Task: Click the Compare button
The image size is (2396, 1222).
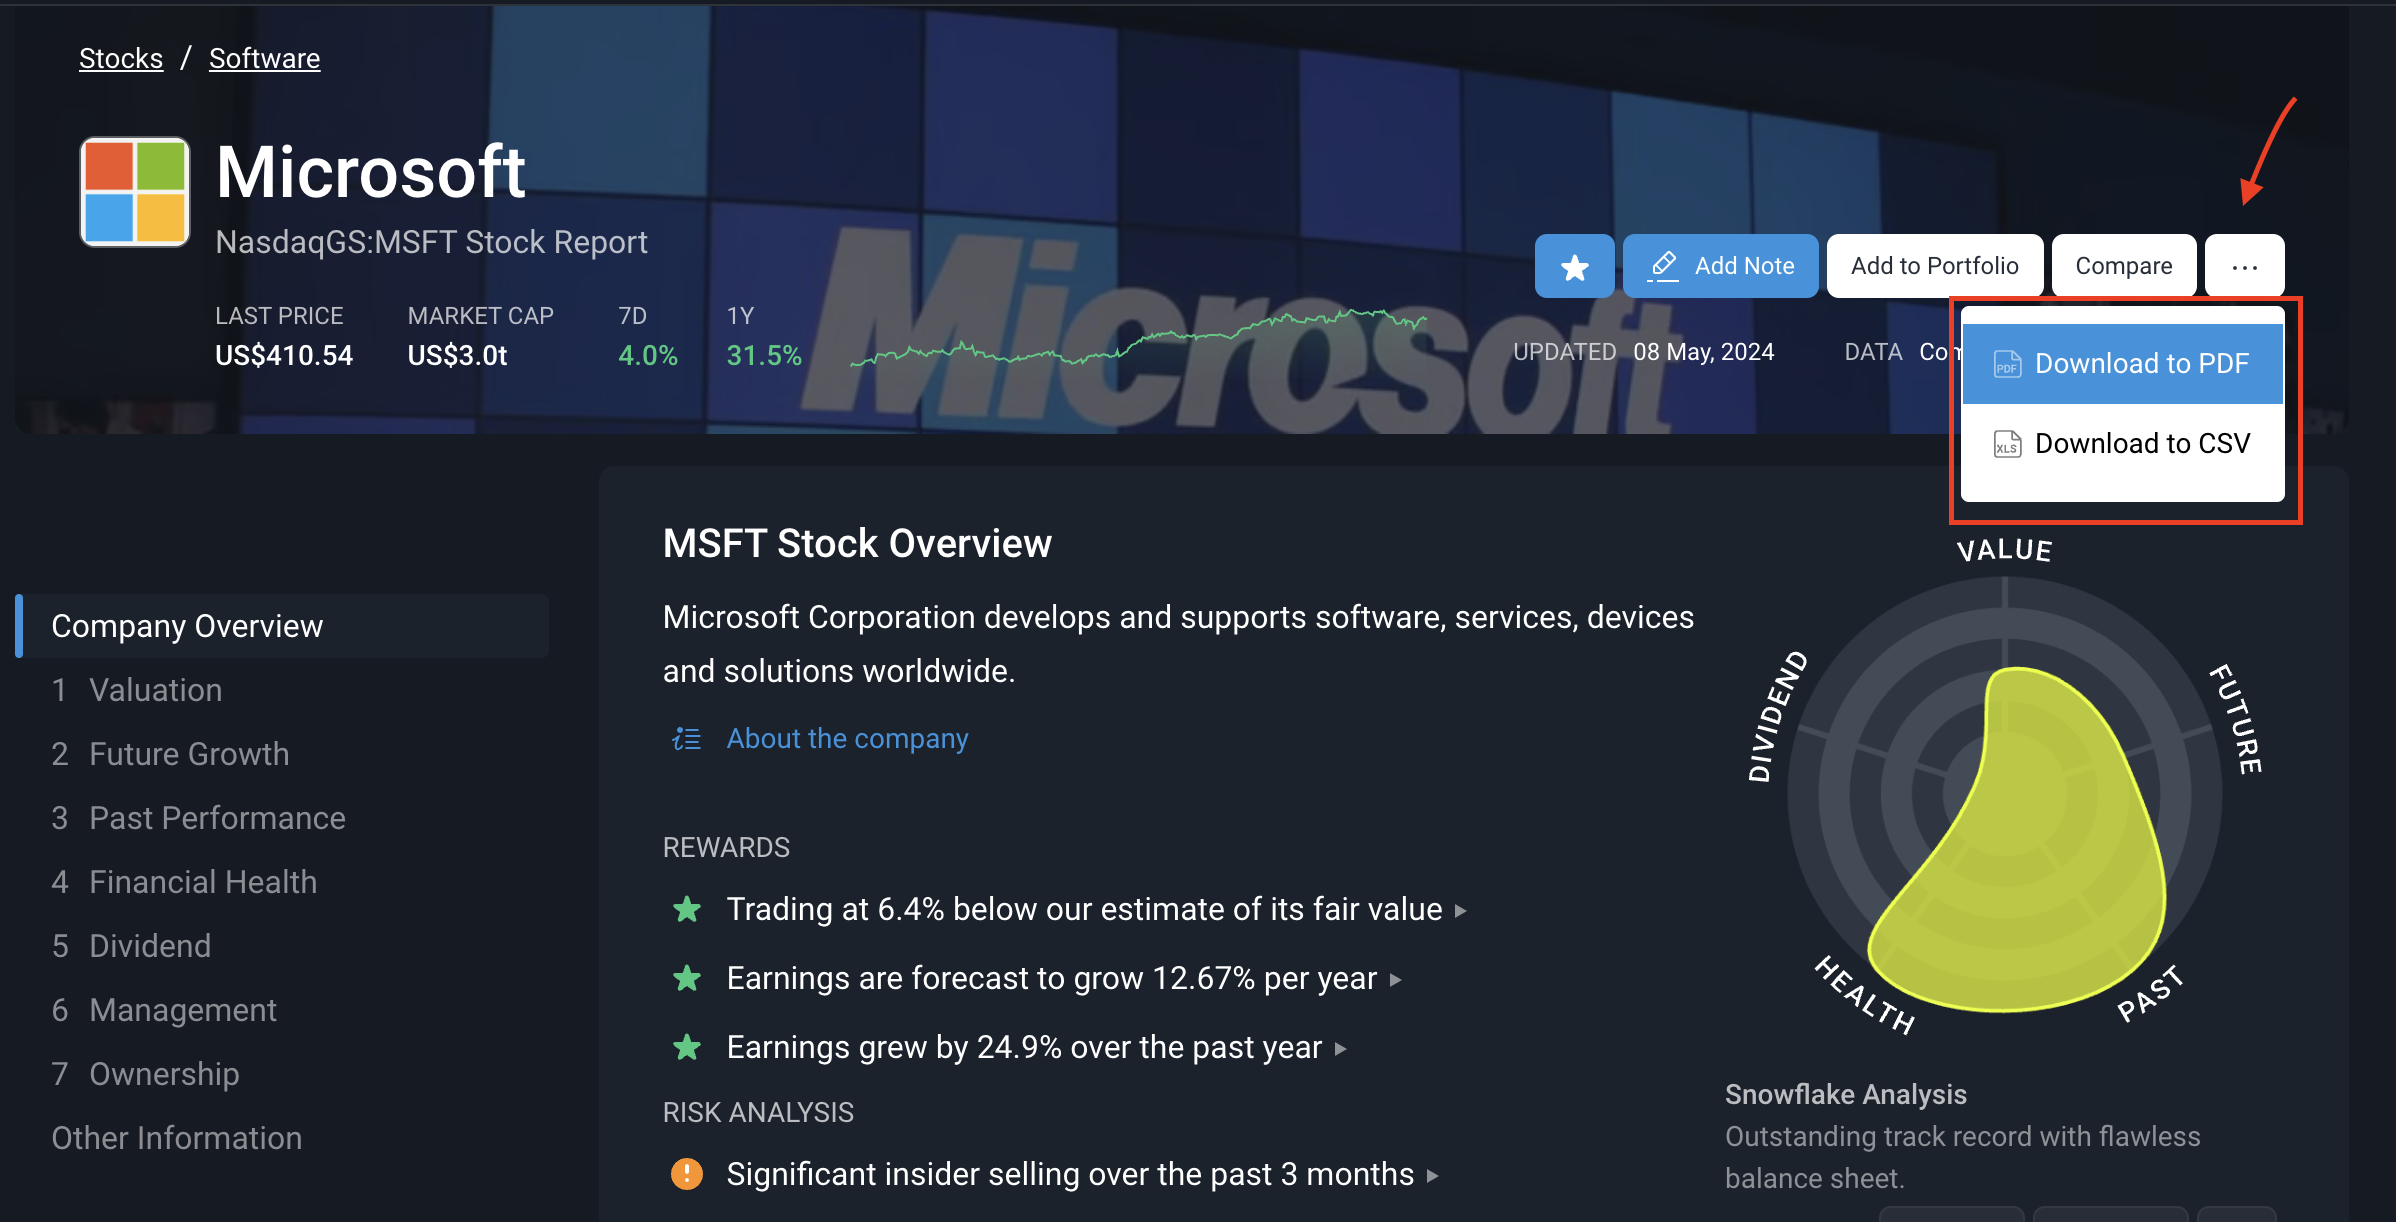Action: [x=2123, y=266]
